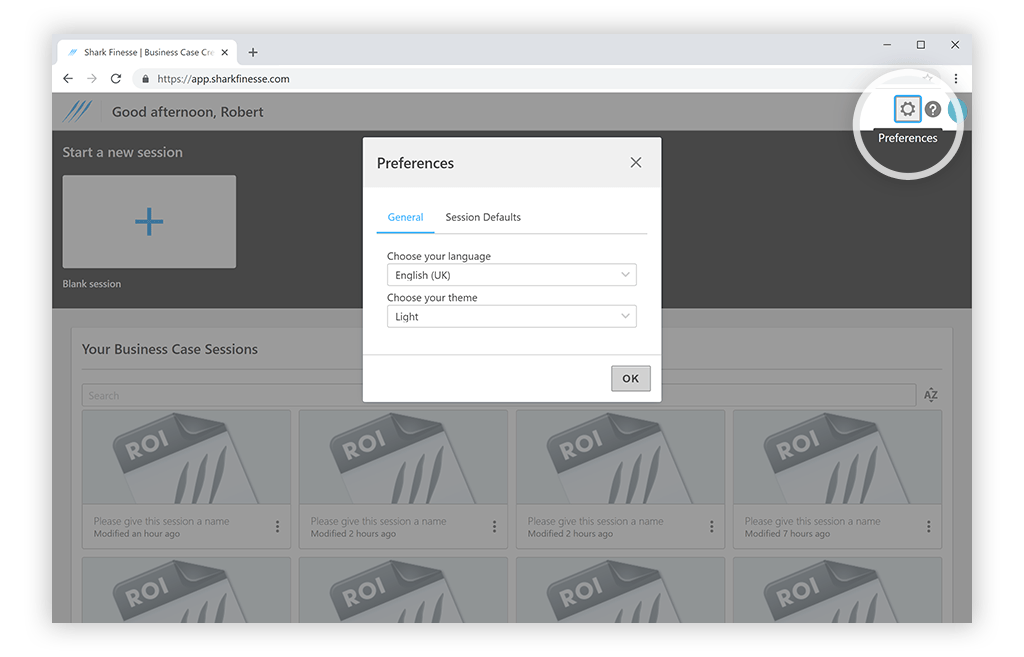Open three-dot menu on session modified 7 hours ago
This screenshot has height=657, width=1024.
[928, 527]
